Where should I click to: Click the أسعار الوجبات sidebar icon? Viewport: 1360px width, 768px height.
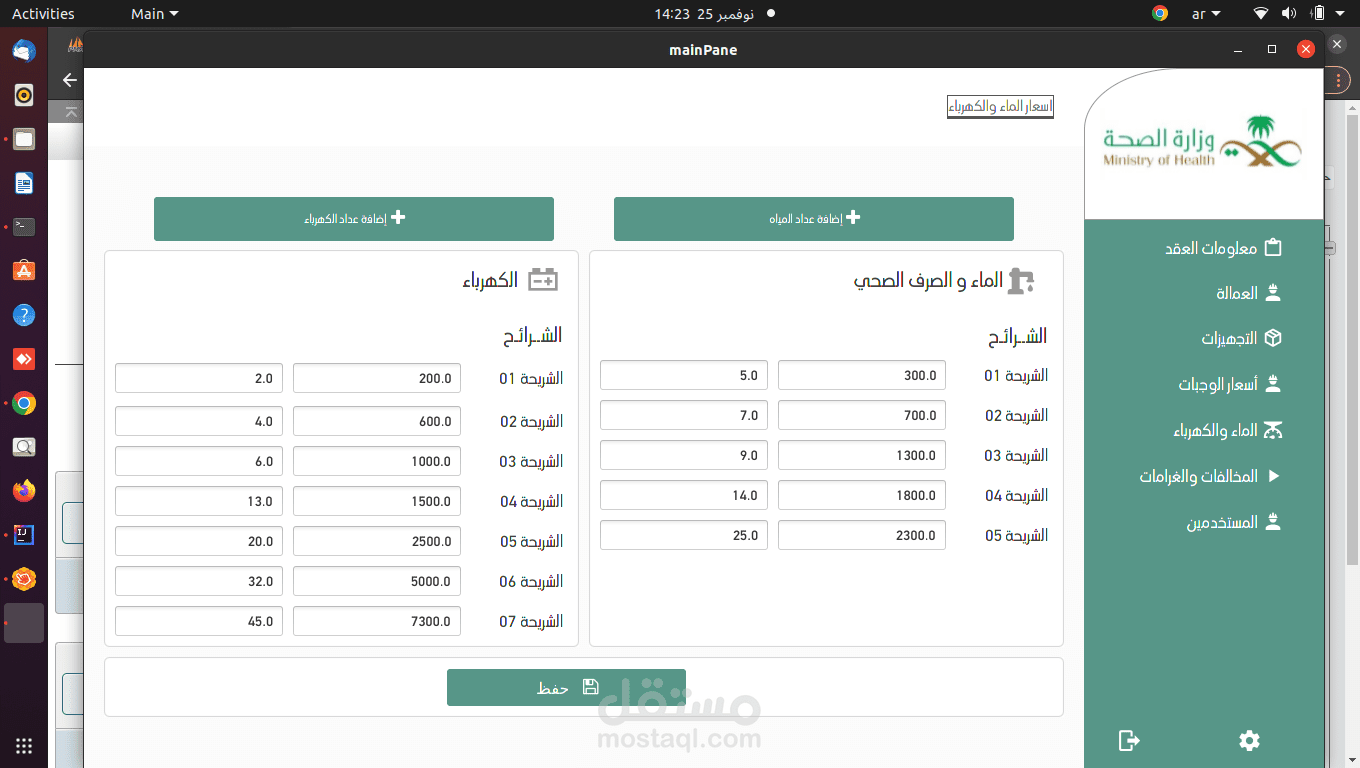click(x=1273, y=384)
